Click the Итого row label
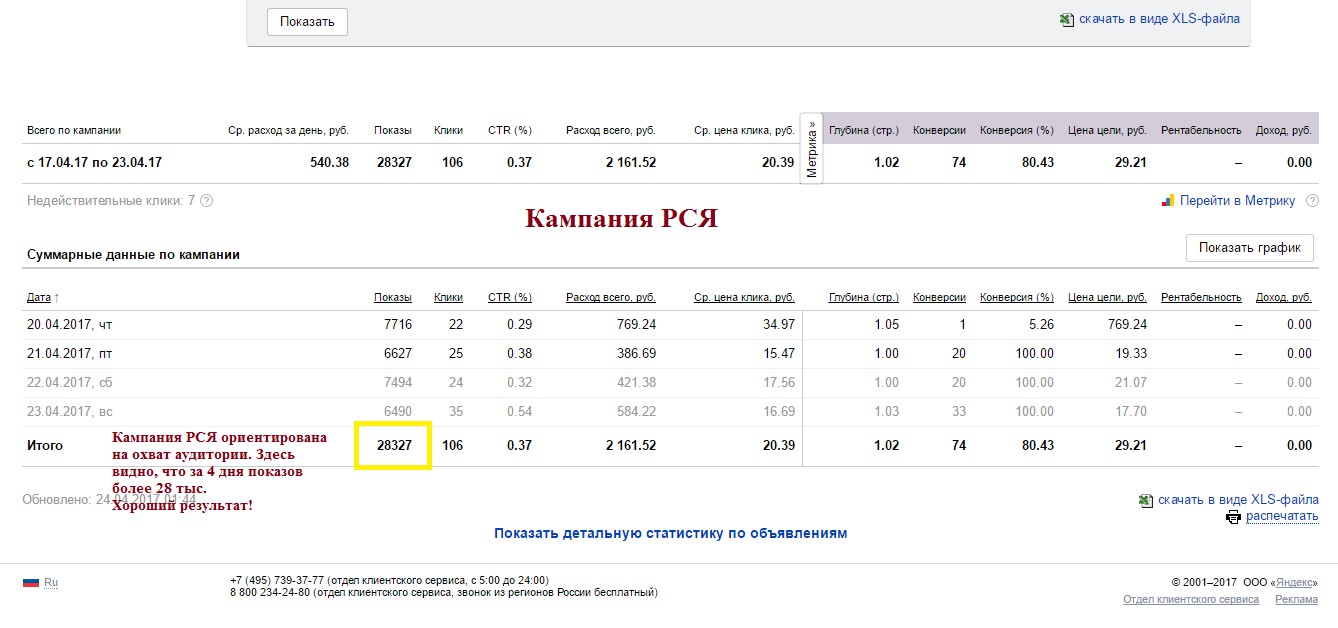The height and width of the screenshot is (628, 1338). (x=45, y=445)
